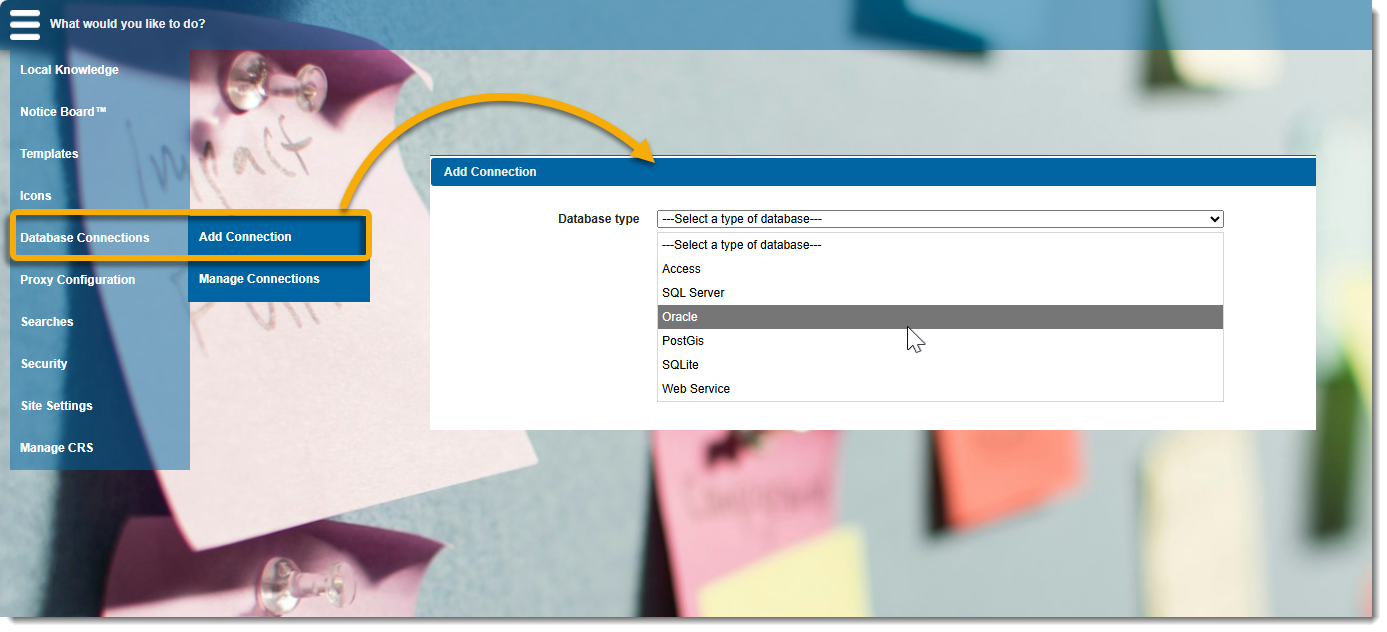Choose Manage Connections submenu item
Viewport: 1387px width, 632px height.
[259, 279]
